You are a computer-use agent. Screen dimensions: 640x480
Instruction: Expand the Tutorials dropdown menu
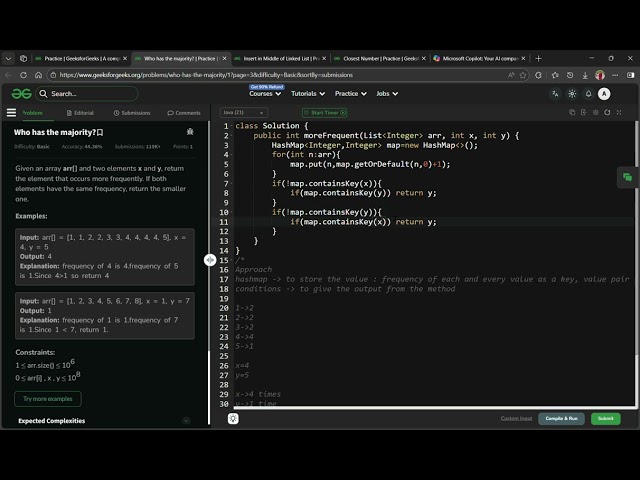pos(306,94)
